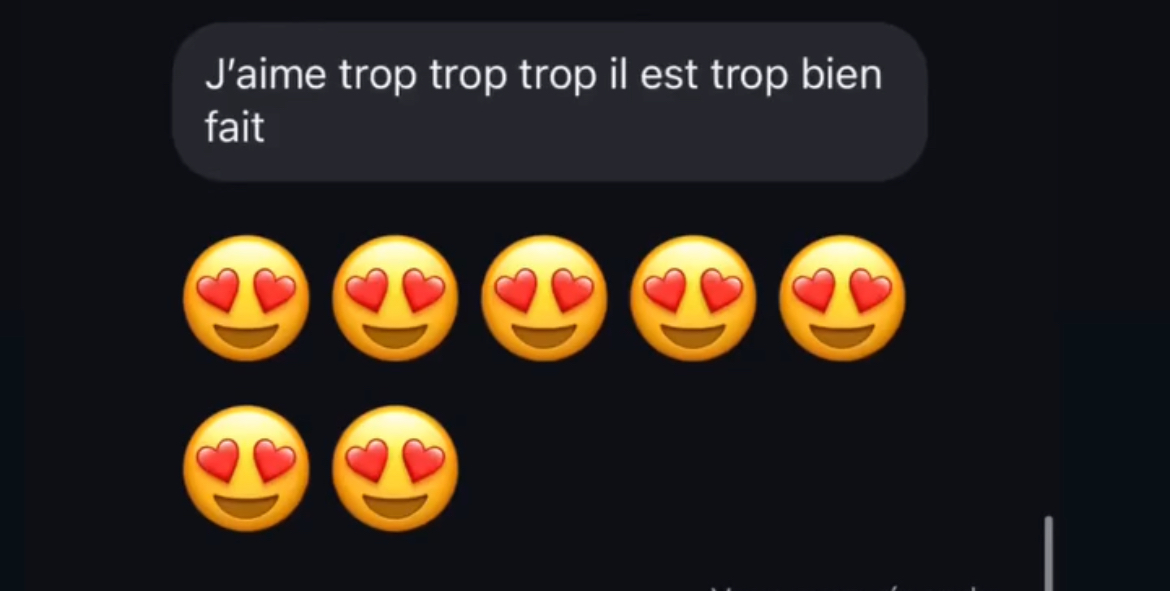Click empty area right of bottom emoji row
The width and height of the screenshot is (1170, 591).
pos(746,469)
